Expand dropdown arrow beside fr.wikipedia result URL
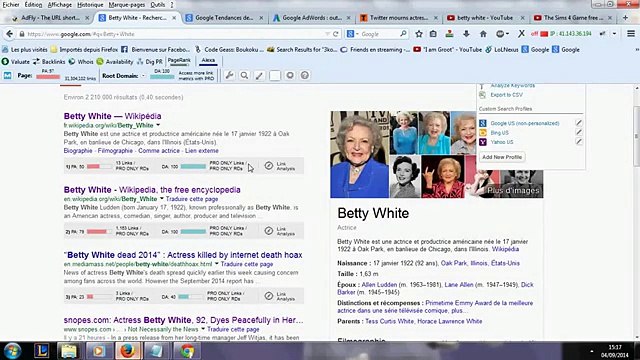640x360 pixels. pos(158,125)
